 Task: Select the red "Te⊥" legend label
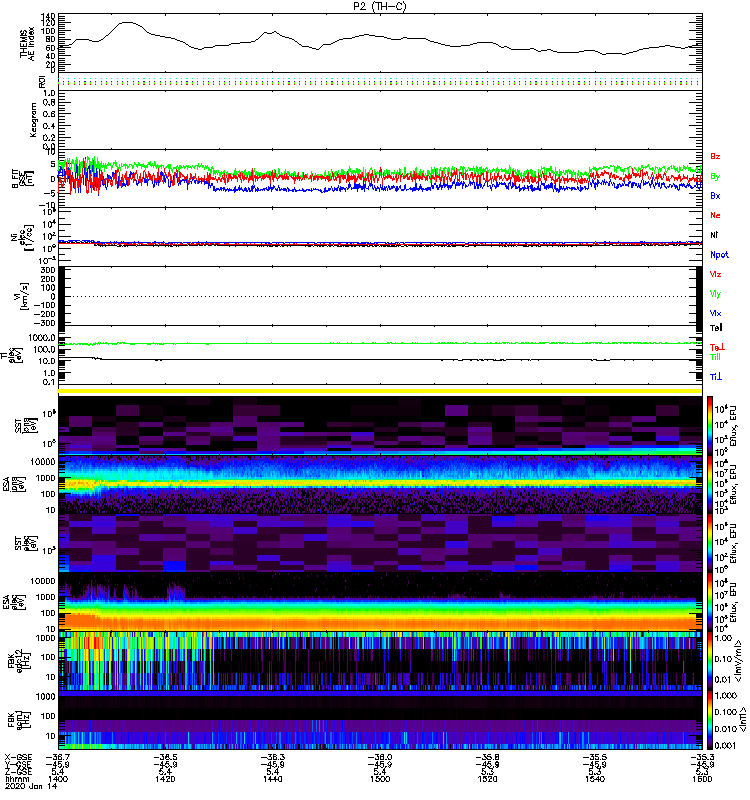point(717,347)
